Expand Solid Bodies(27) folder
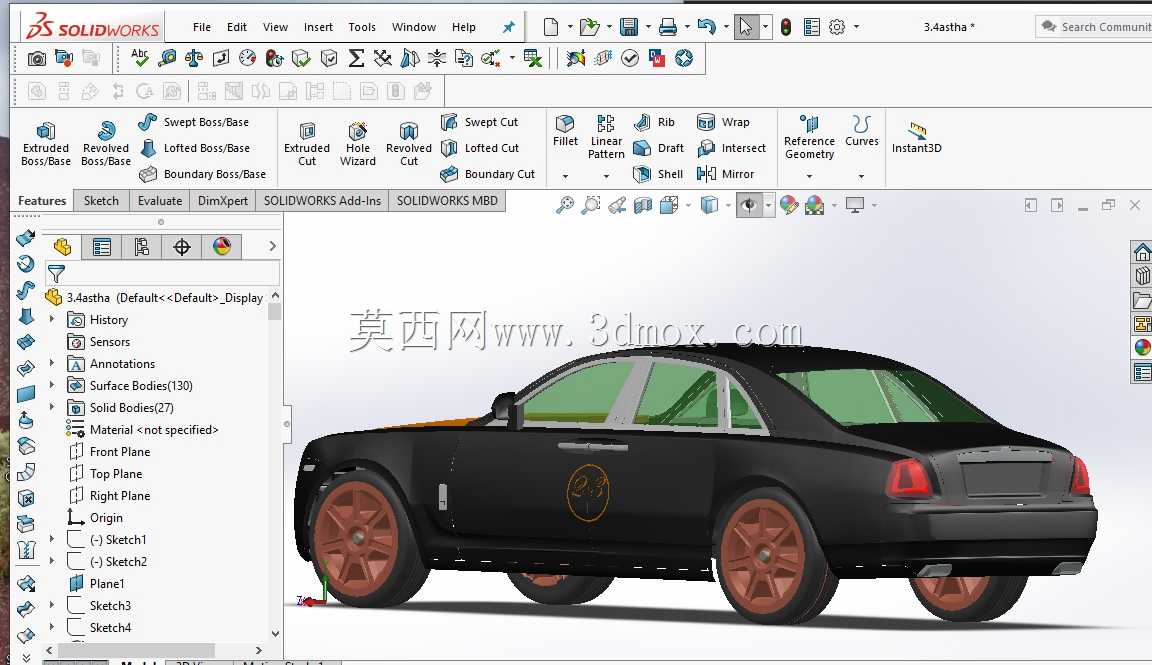Image resolution: width=1152 pixels, height=665 pixels. click(51, 407)
